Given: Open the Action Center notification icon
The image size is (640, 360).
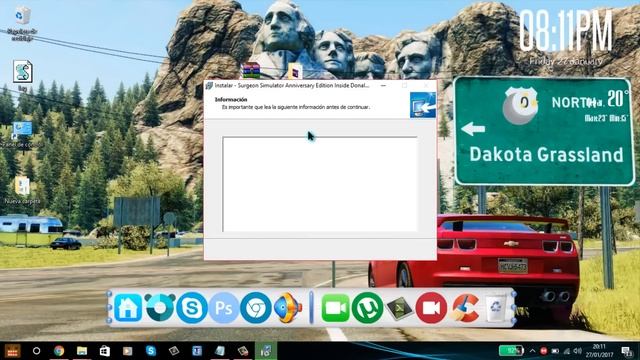Looking at the screenshot, I should 626,351.
